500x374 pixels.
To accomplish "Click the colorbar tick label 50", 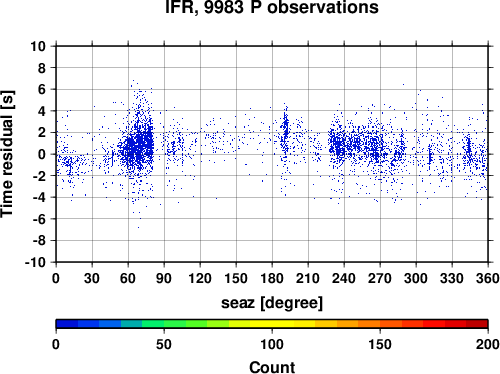I will pyautogui.click(x=164, y=344).
